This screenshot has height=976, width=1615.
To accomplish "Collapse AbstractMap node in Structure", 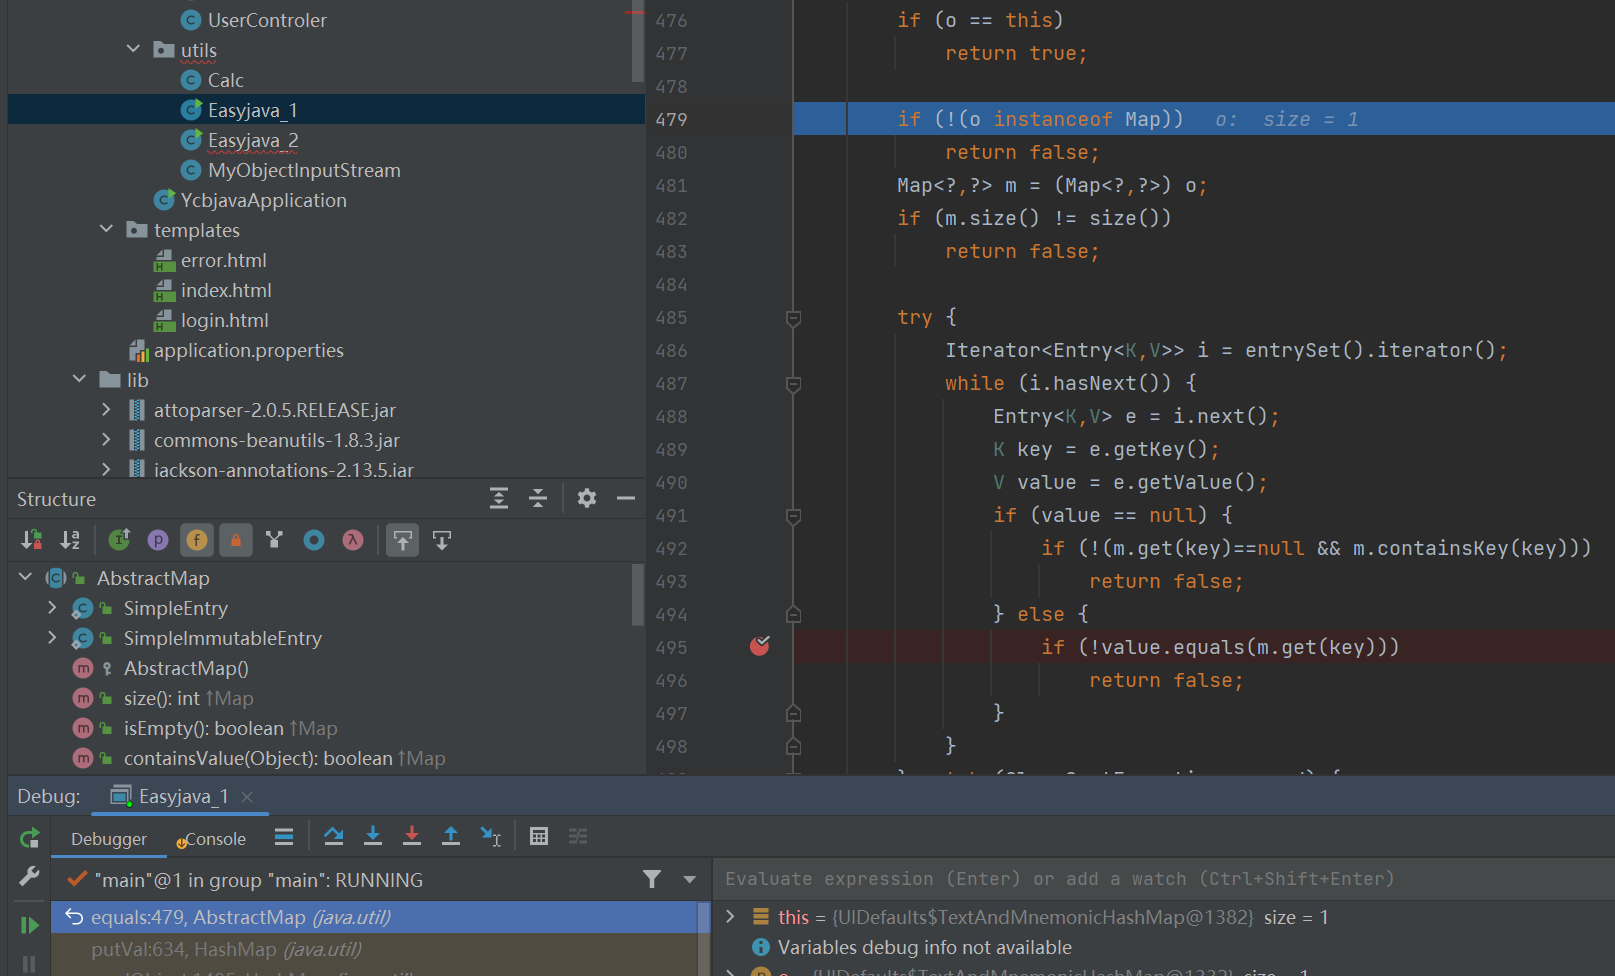I will [26, 577].
